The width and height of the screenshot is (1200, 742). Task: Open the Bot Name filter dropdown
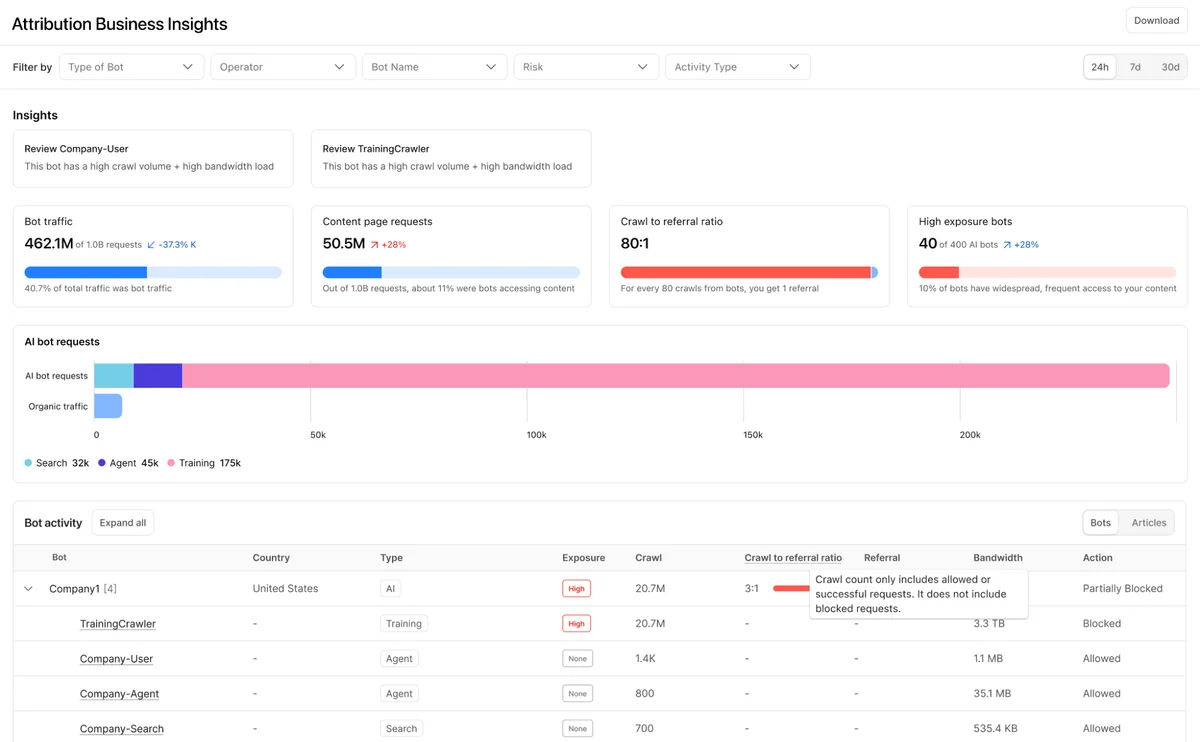pyautogui.click(x=434, y=67)
